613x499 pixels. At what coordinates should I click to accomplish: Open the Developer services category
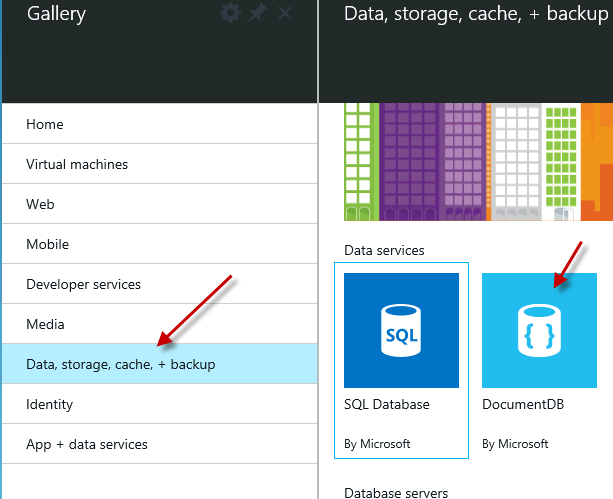pos(160,284)
